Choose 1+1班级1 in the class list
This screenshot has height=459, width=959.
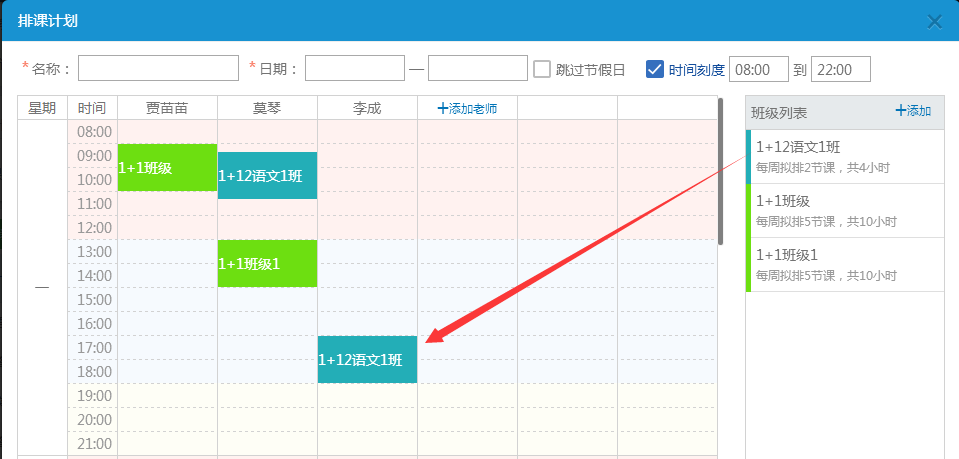(x=845, y=264)
